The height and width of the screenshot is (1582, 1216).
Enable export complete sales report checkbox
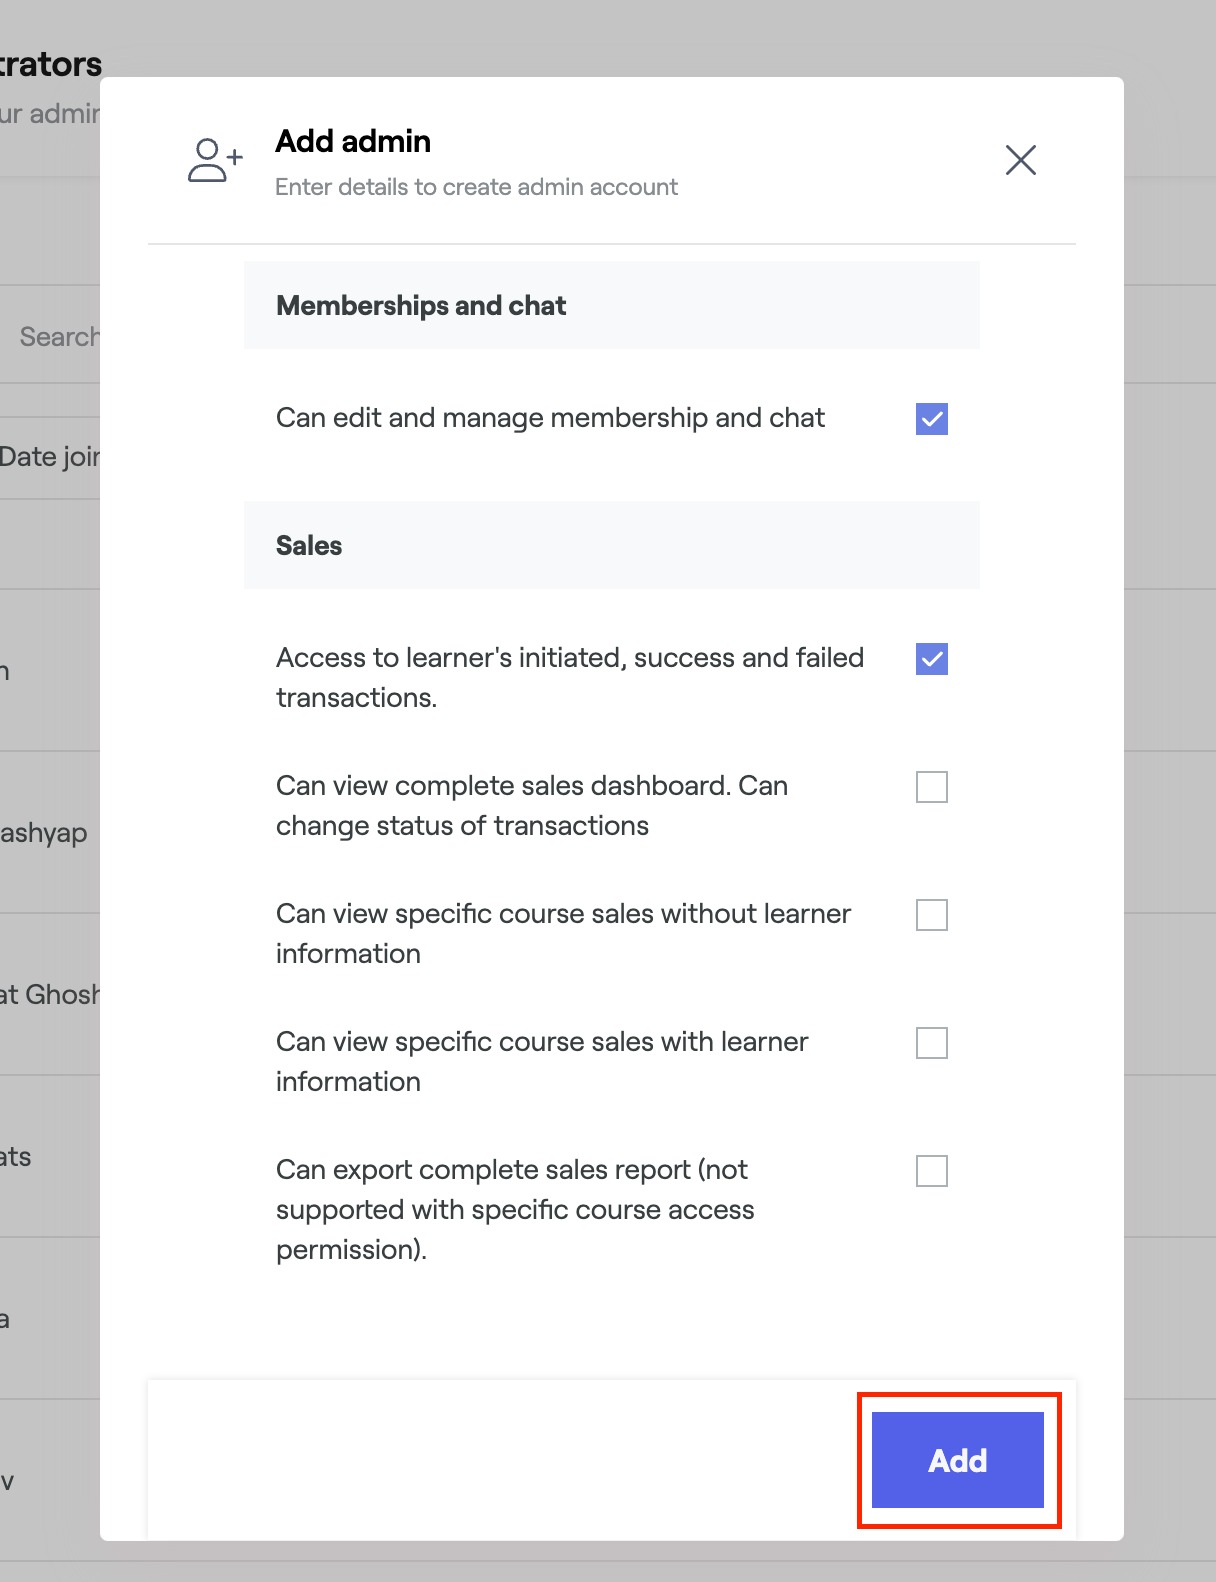(931, 1171)
